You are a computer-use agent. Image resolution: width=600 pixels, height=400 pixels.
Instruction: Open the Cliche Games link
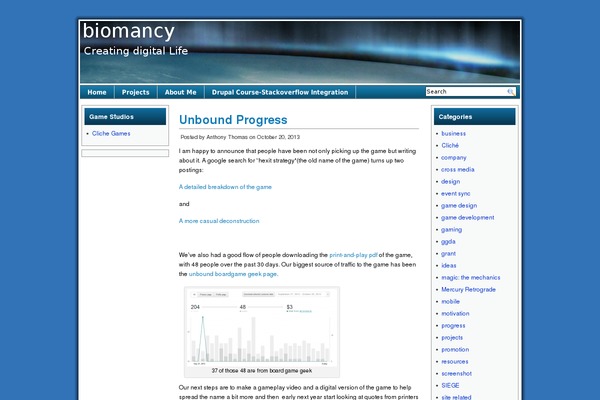[x=111, y=133]
